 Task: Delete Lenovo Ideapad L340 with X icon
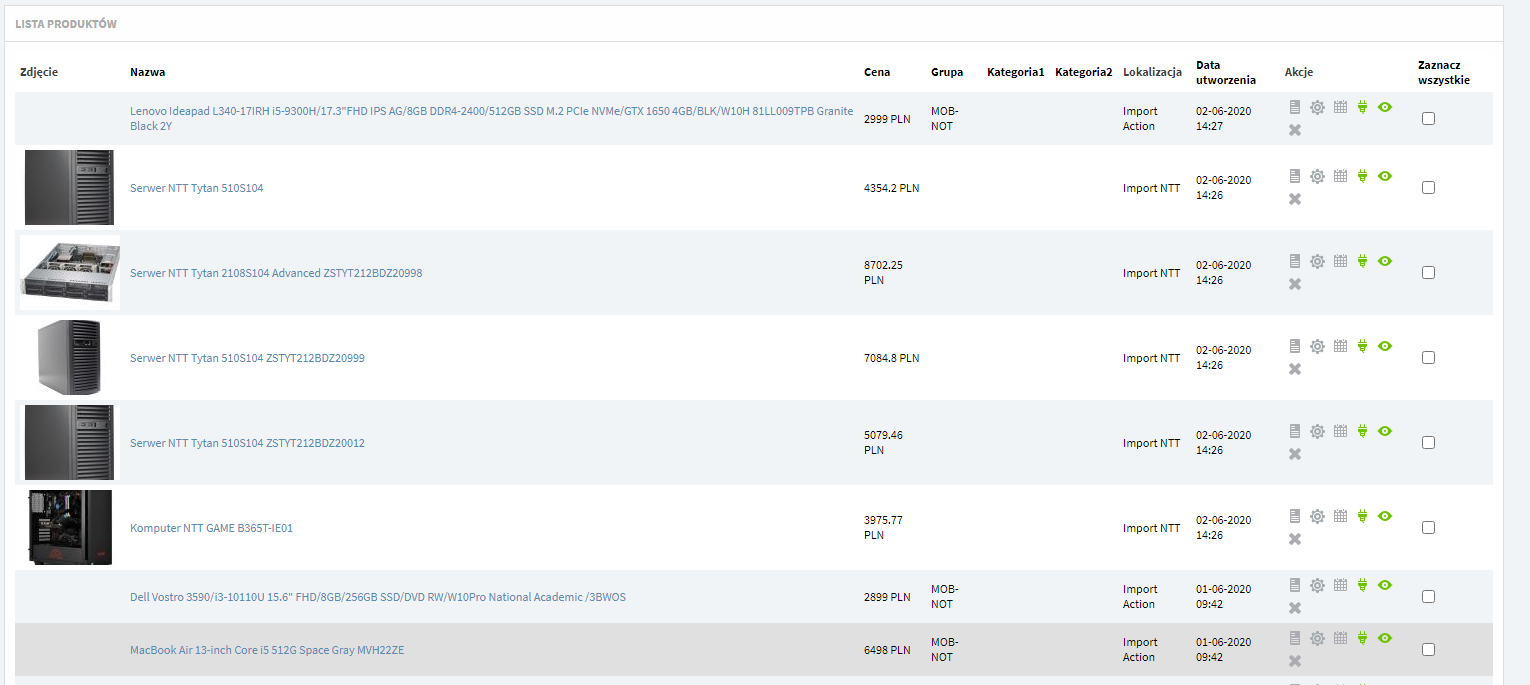point(1295,130)
